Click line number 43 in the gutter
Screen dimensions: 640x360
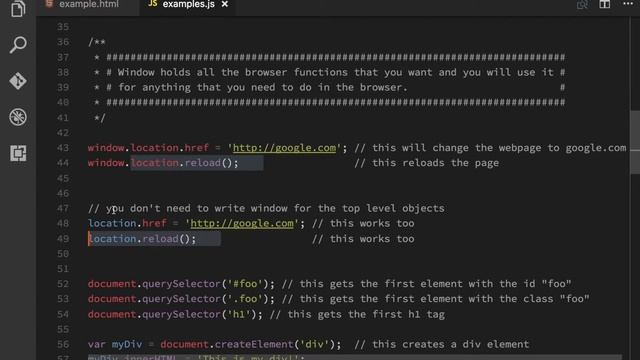tap(63, 148)
